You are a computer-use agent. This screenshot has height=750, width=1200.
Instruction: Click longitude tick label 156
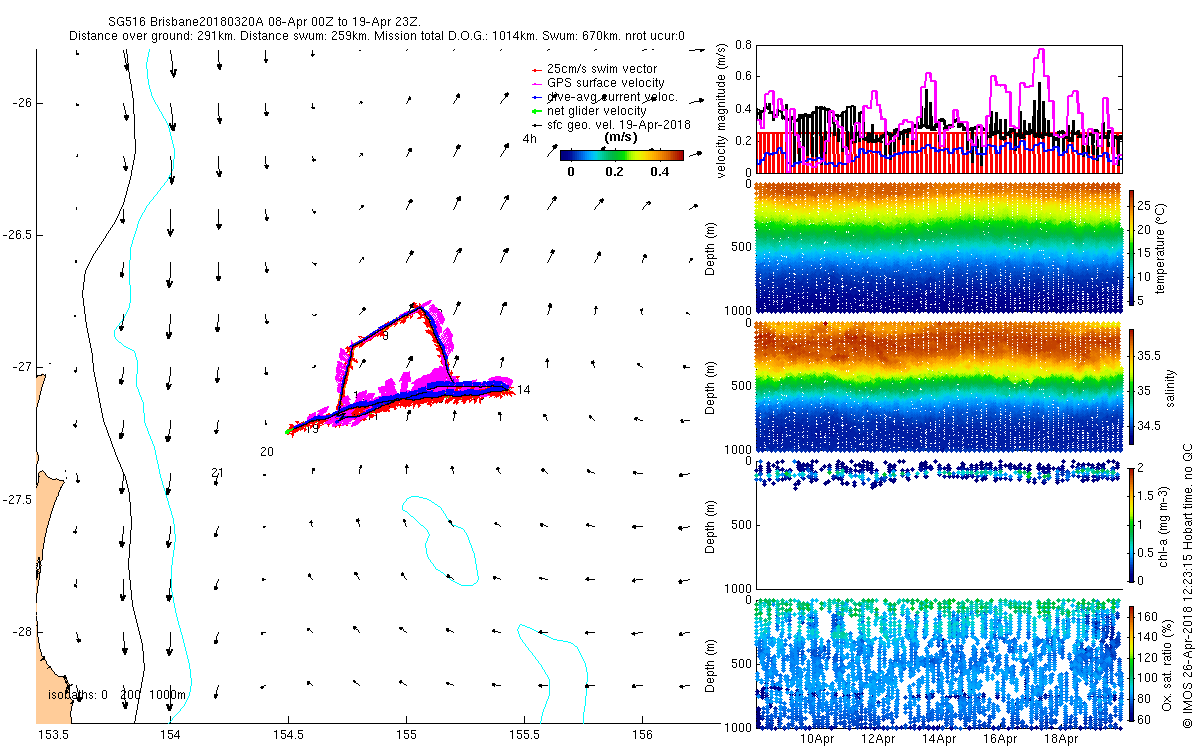642,734
